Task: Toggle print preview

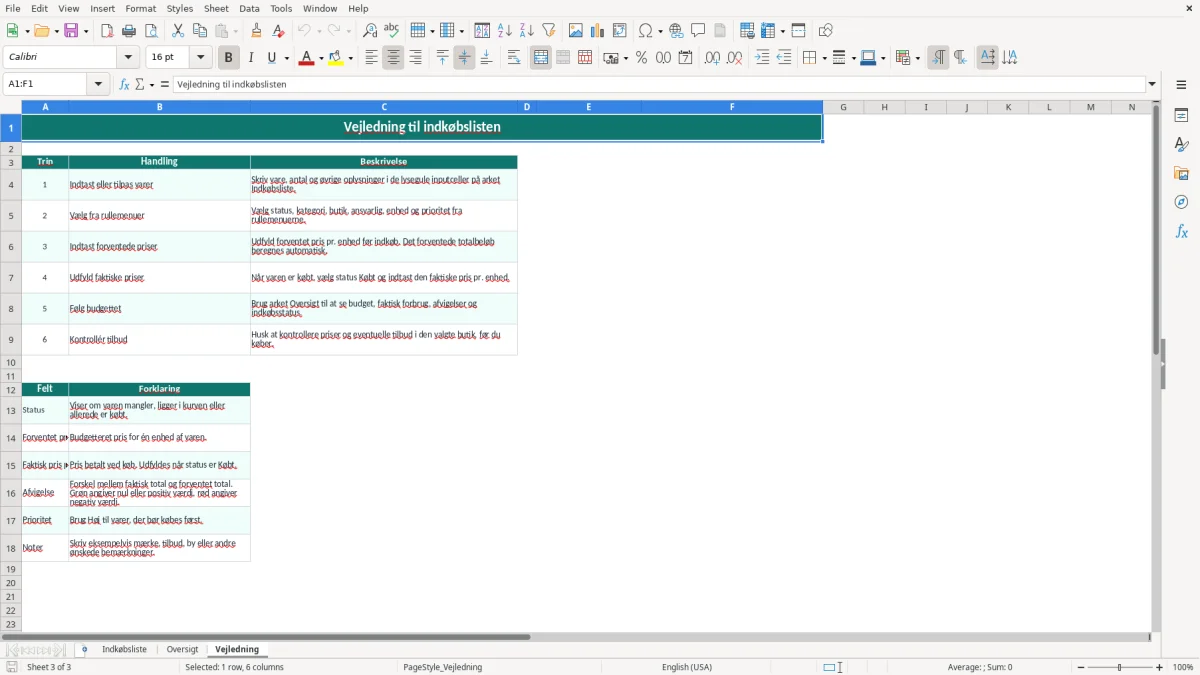Action: tap(151, 31)
